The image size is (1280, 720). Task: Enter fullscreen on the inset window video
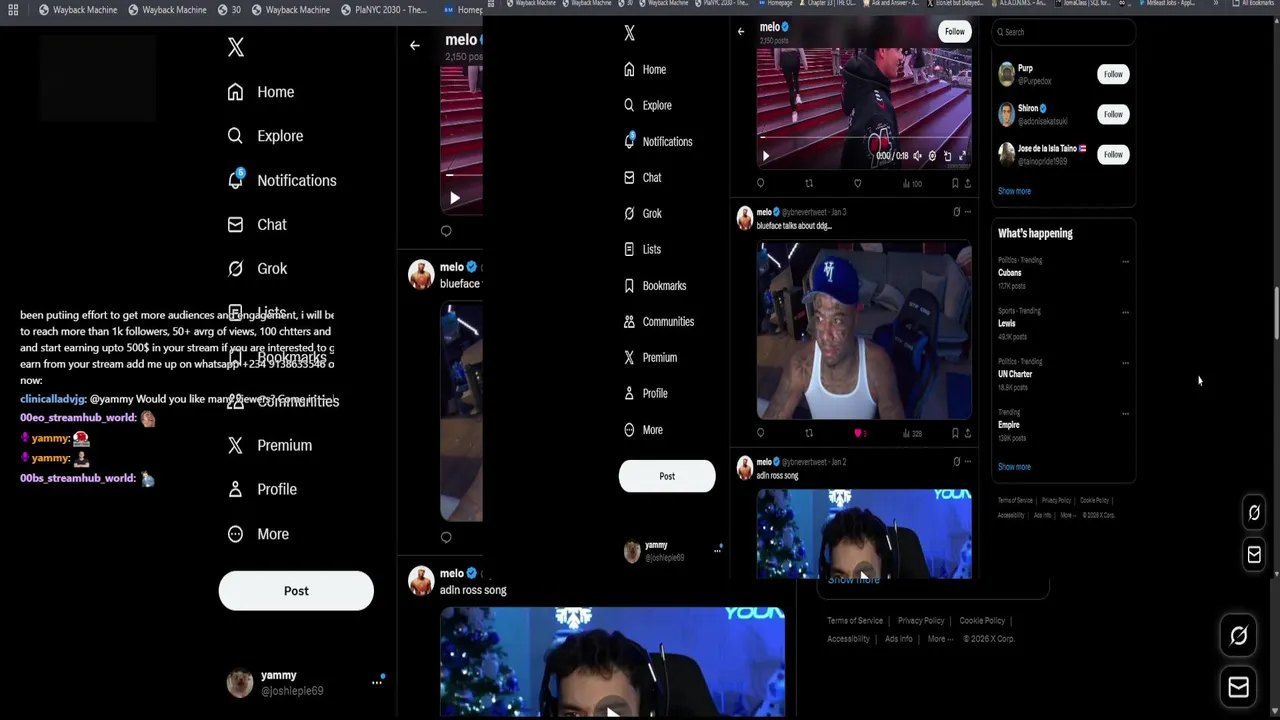pyautogui.click(x=962, y=156)
